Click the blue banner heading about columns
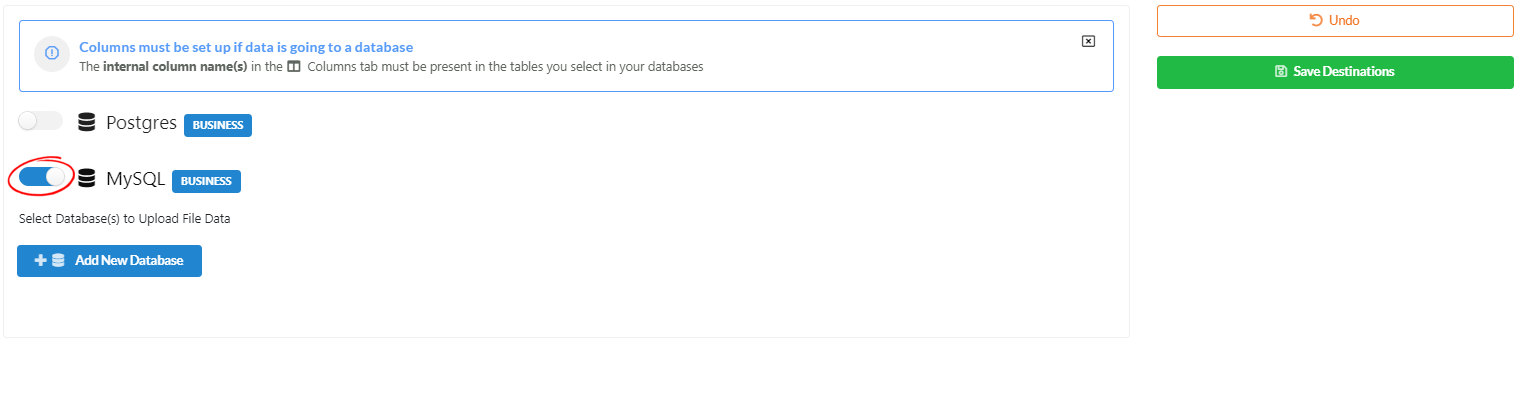Viewport: 1531px width, 411px height. (x=246, y=47)
